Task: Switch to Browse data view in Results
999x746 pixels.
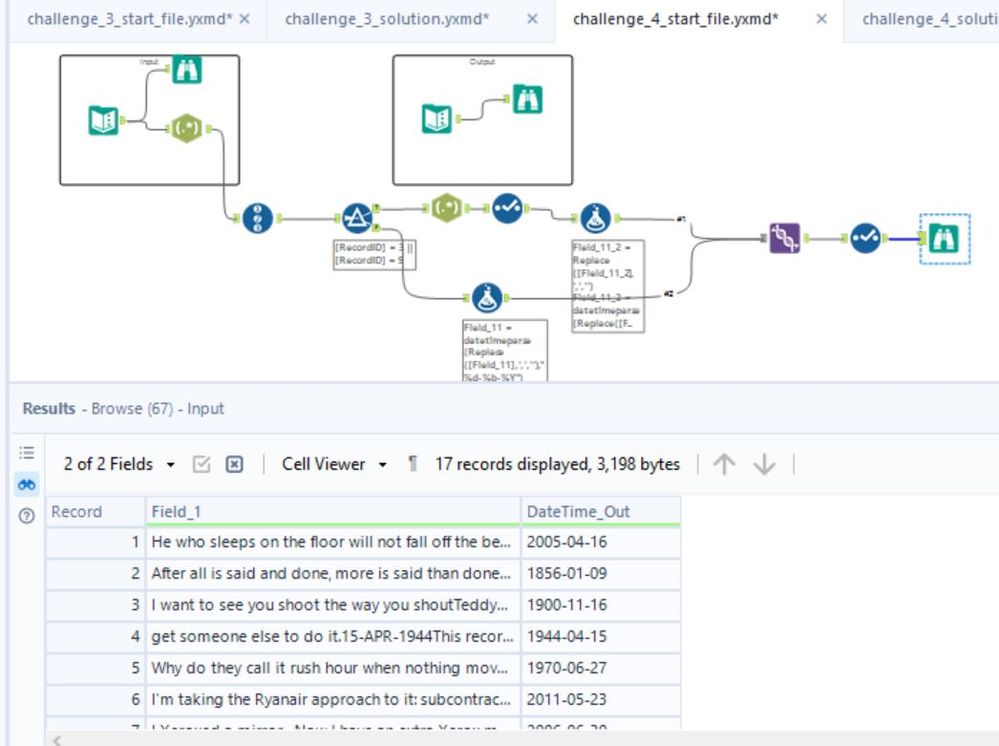Action: tap(26, 485)
